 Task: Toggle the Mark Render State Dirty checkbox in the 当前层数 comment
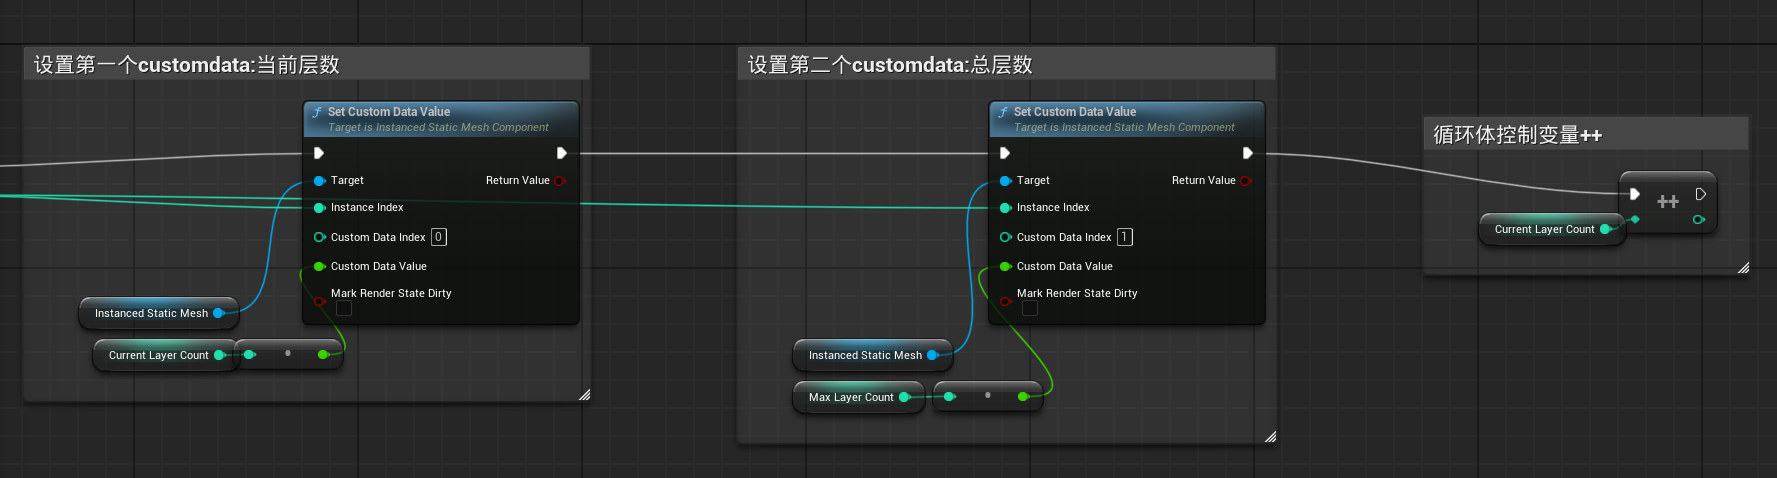[344, 309]
